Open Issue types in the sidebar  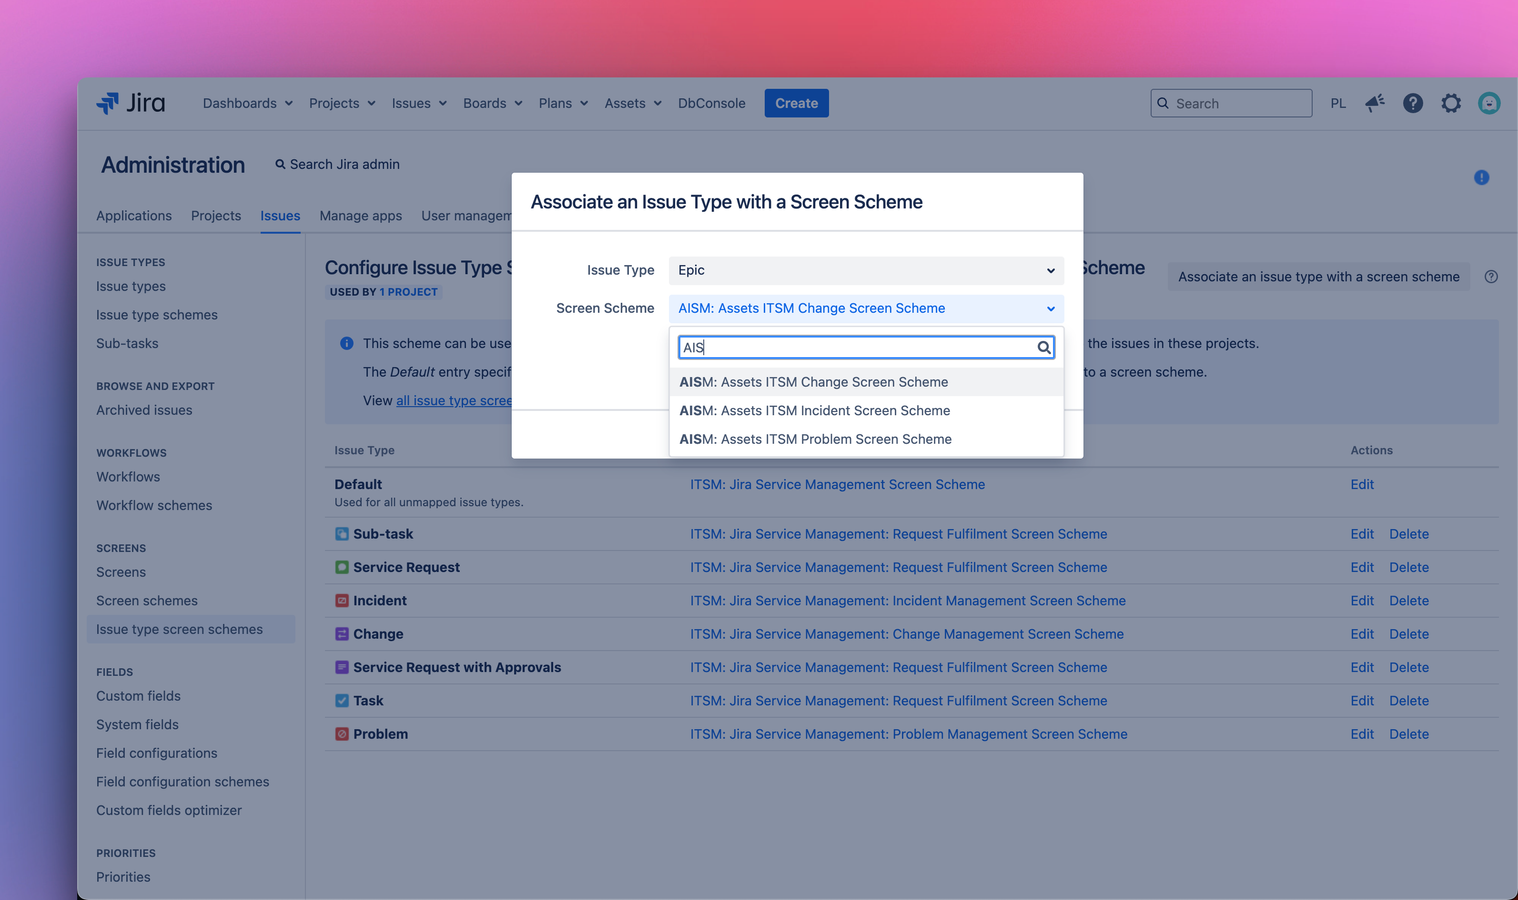(131, 287)
